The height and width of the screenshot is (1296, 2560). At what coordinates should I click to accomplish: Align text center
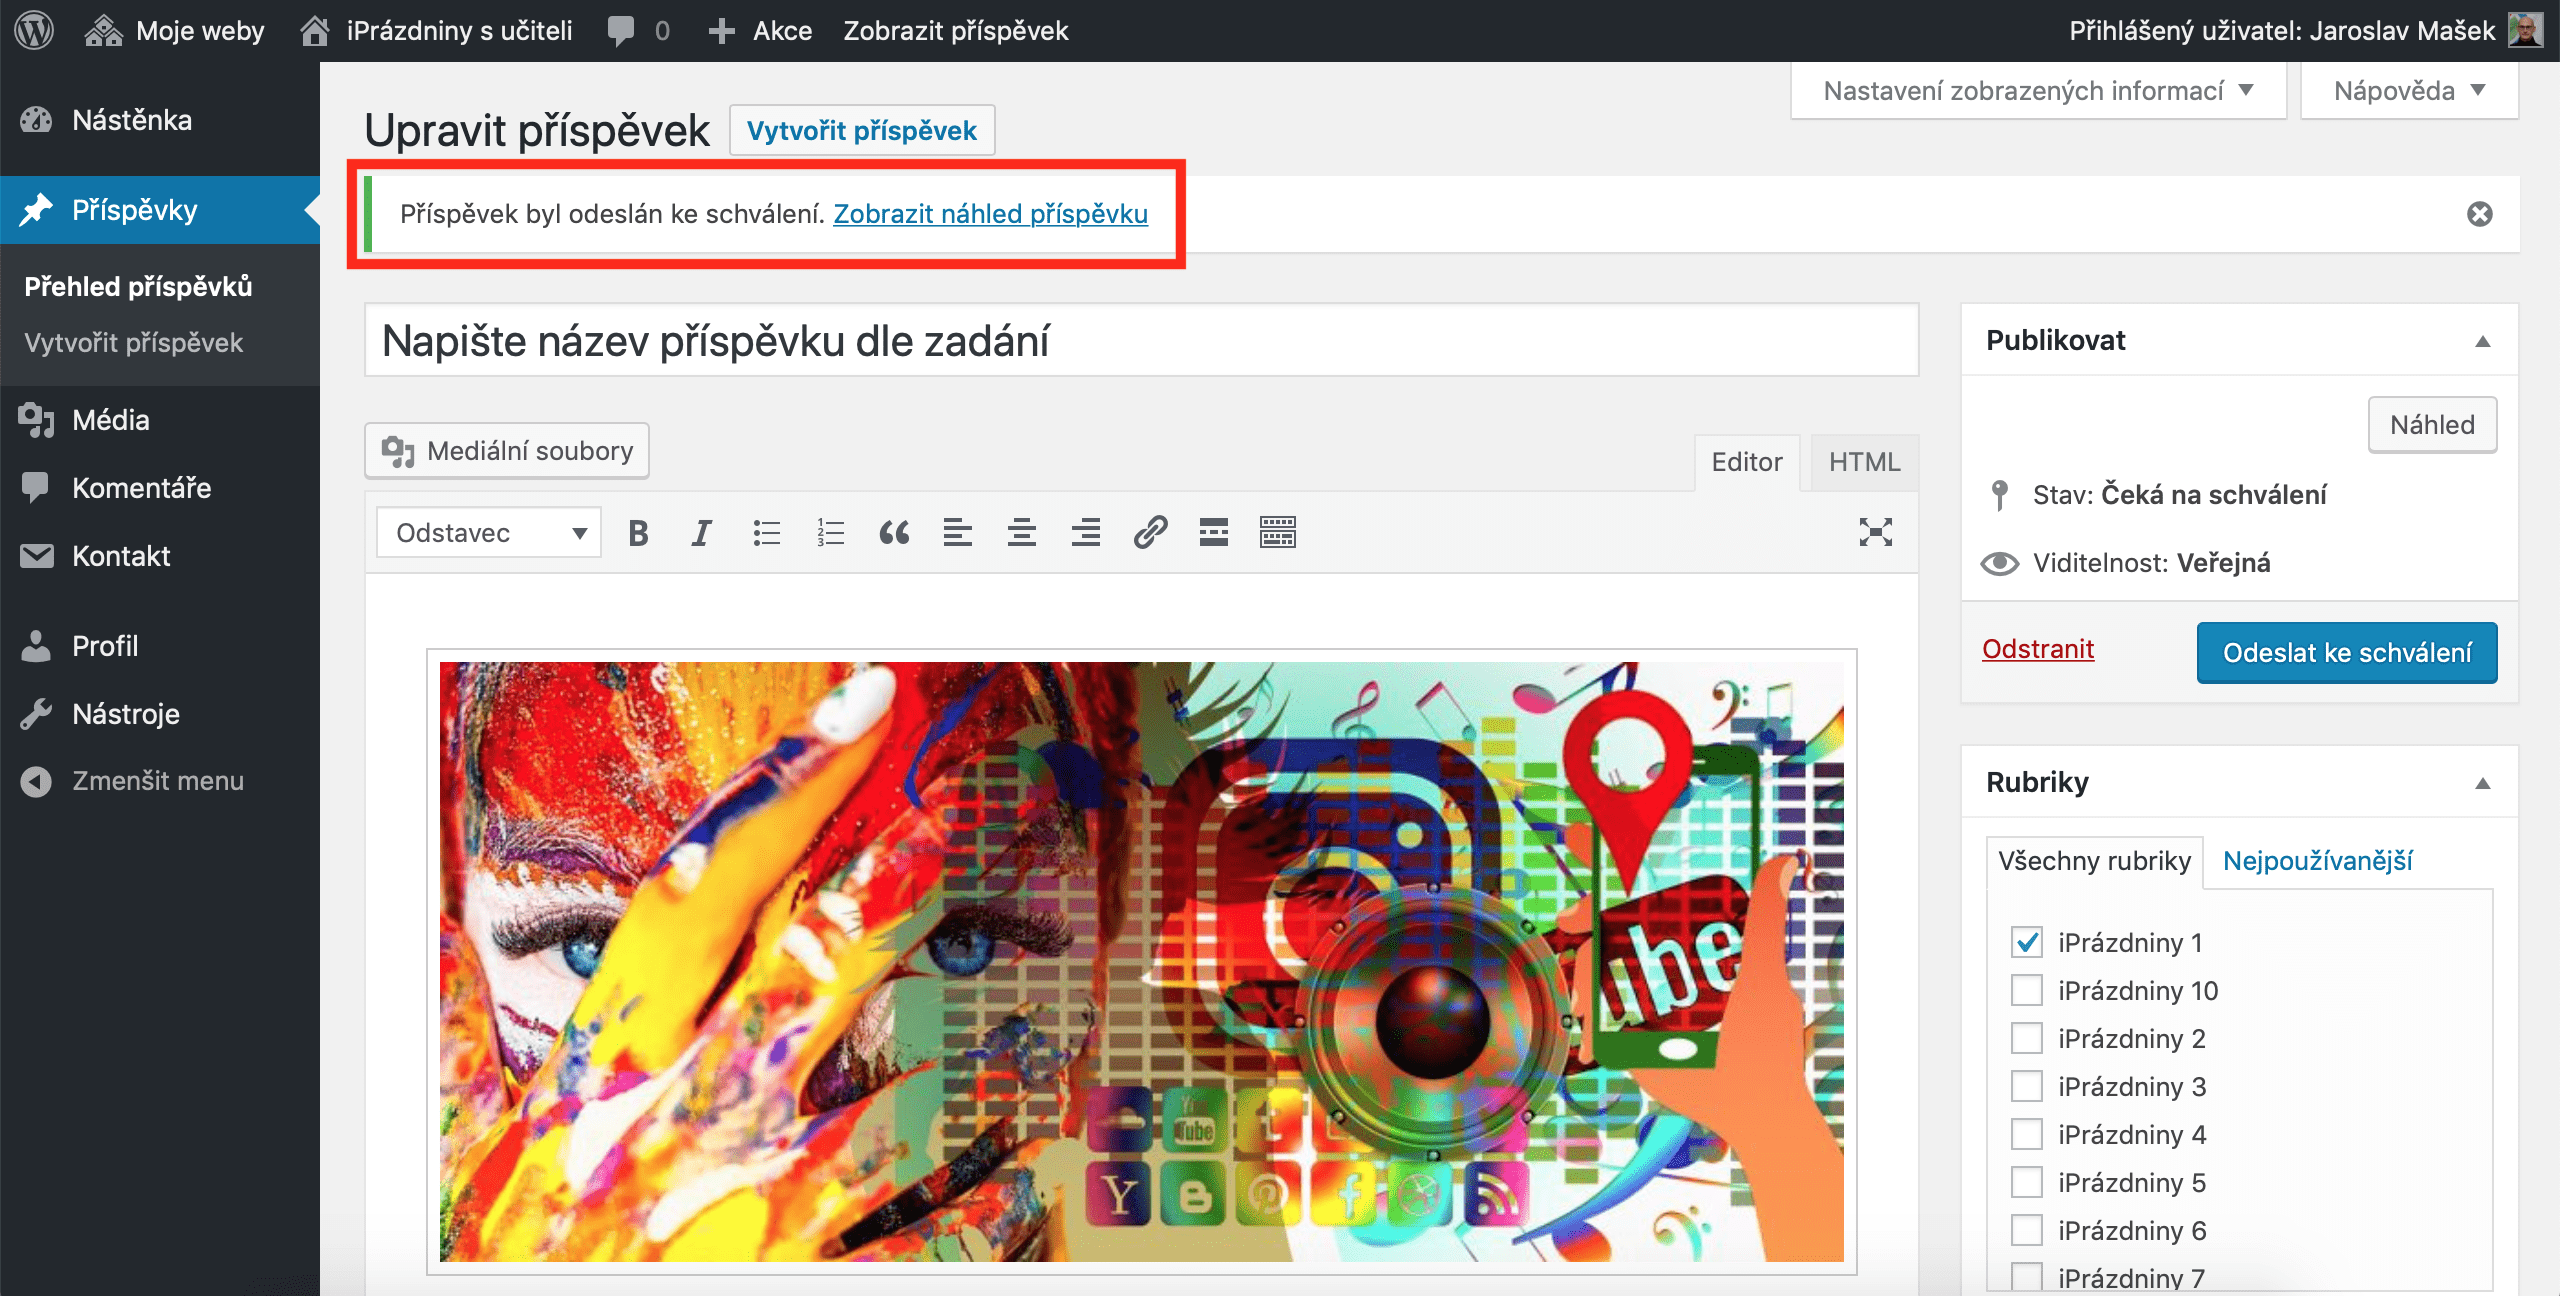(1022, 532)
